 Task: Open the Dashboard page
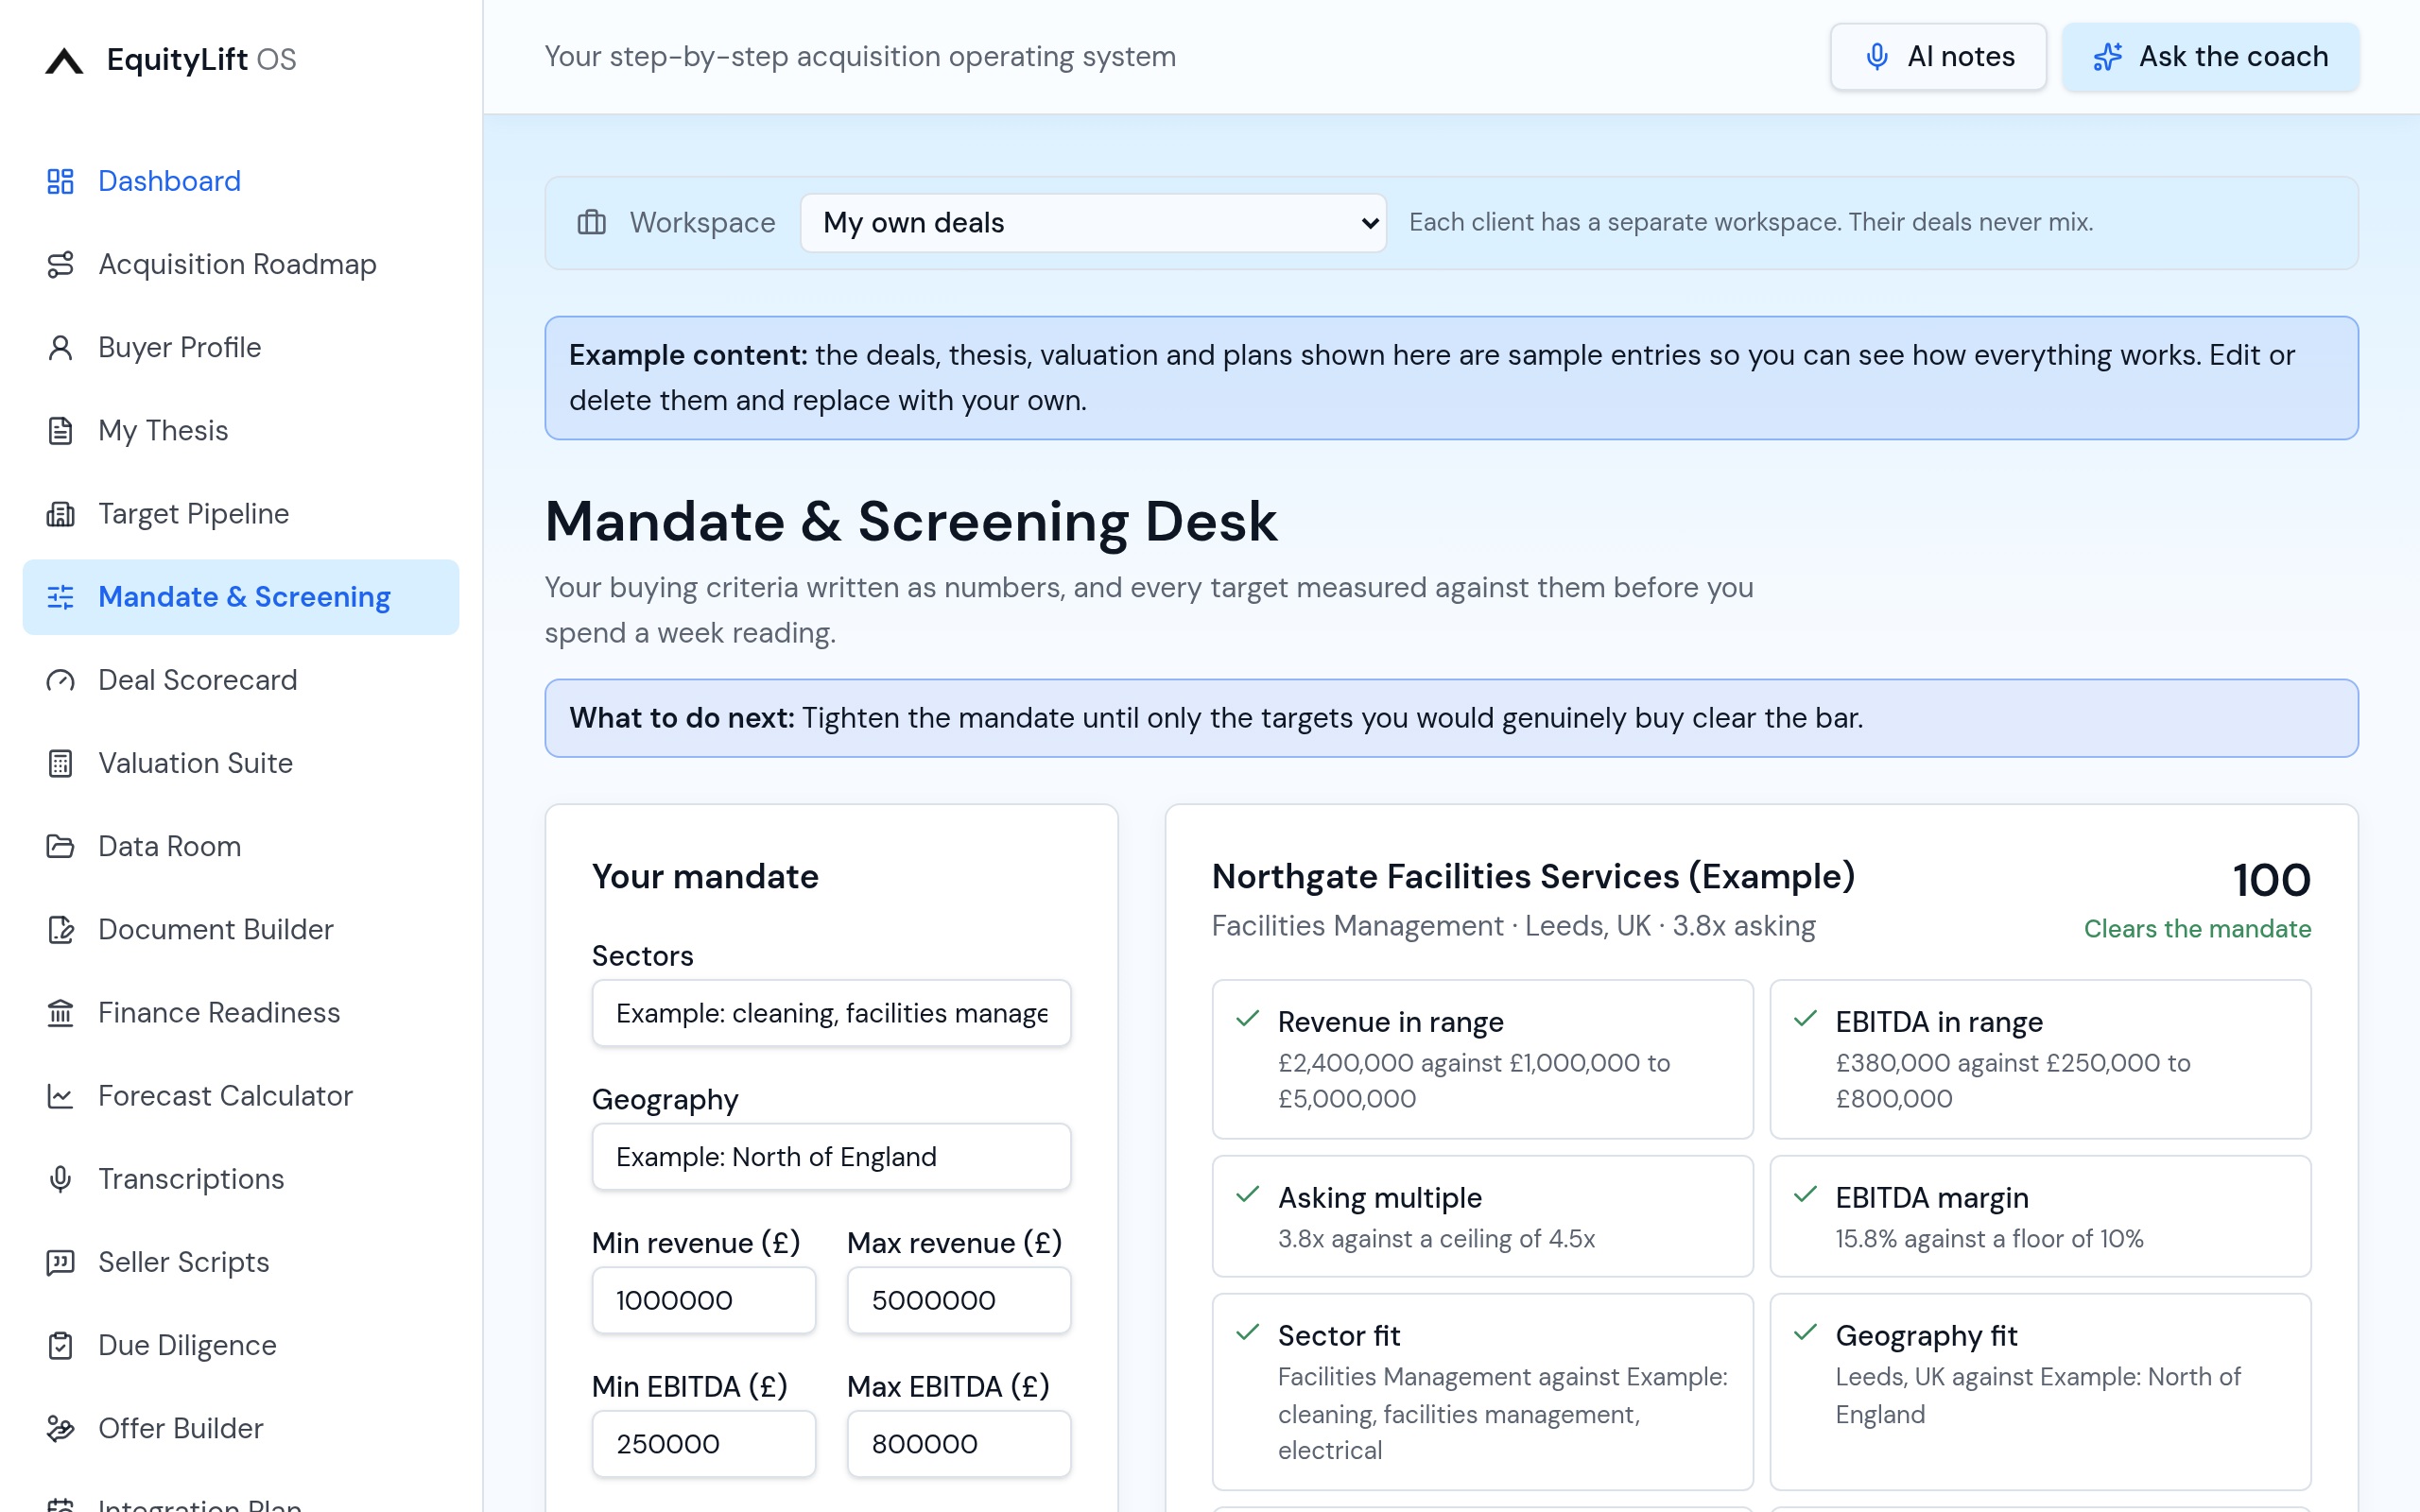click(241, 181)
